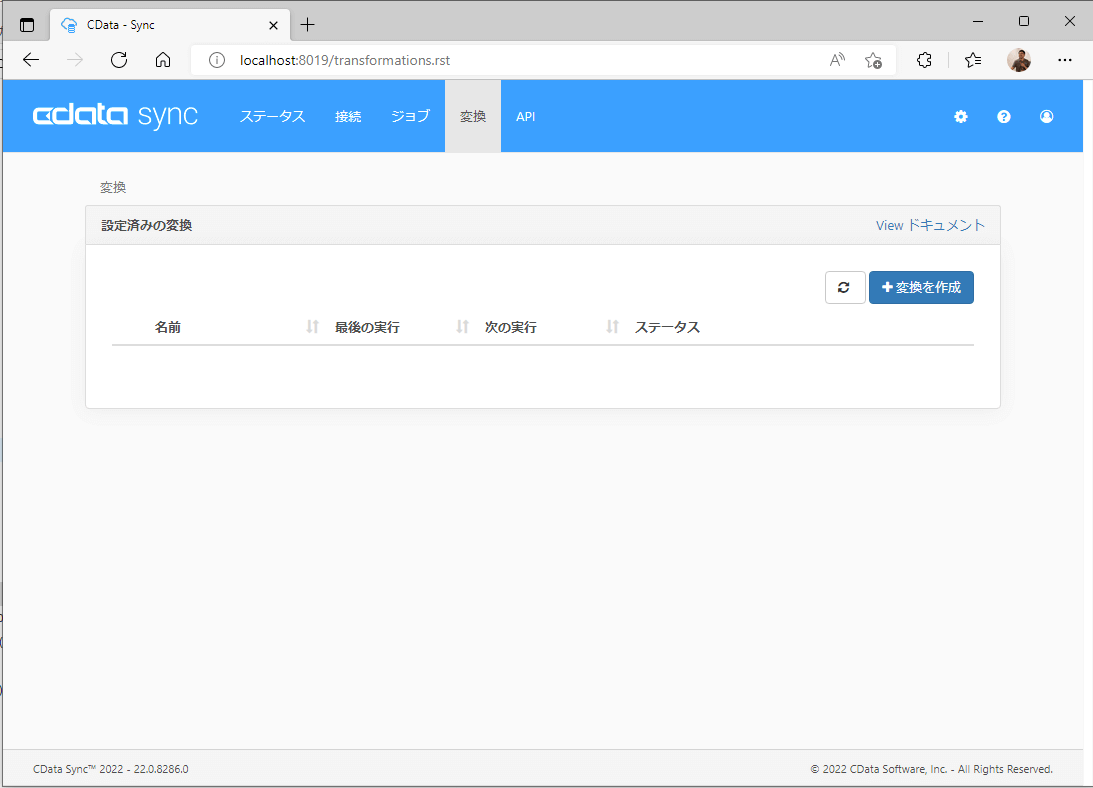
Task: Open browser extensions menu
Action: tap(924, 60)
